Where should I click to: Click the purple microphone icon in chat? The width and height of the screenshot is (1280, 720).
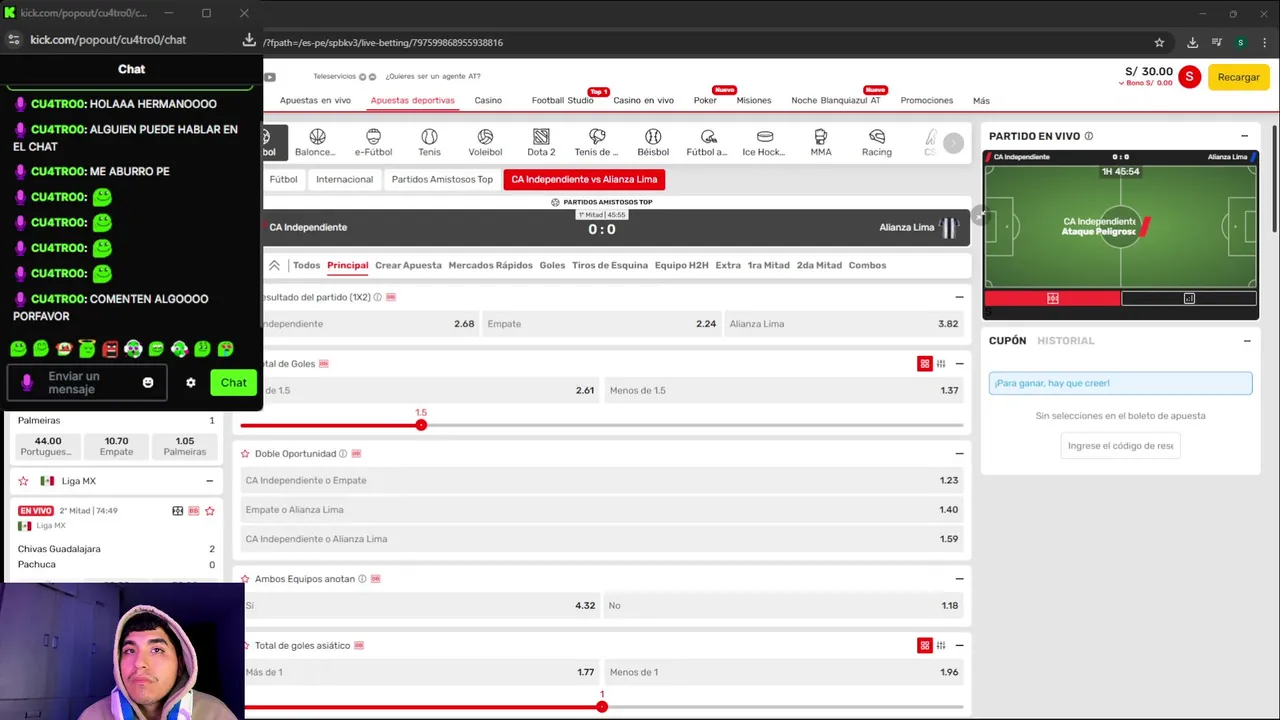[27, 382]
